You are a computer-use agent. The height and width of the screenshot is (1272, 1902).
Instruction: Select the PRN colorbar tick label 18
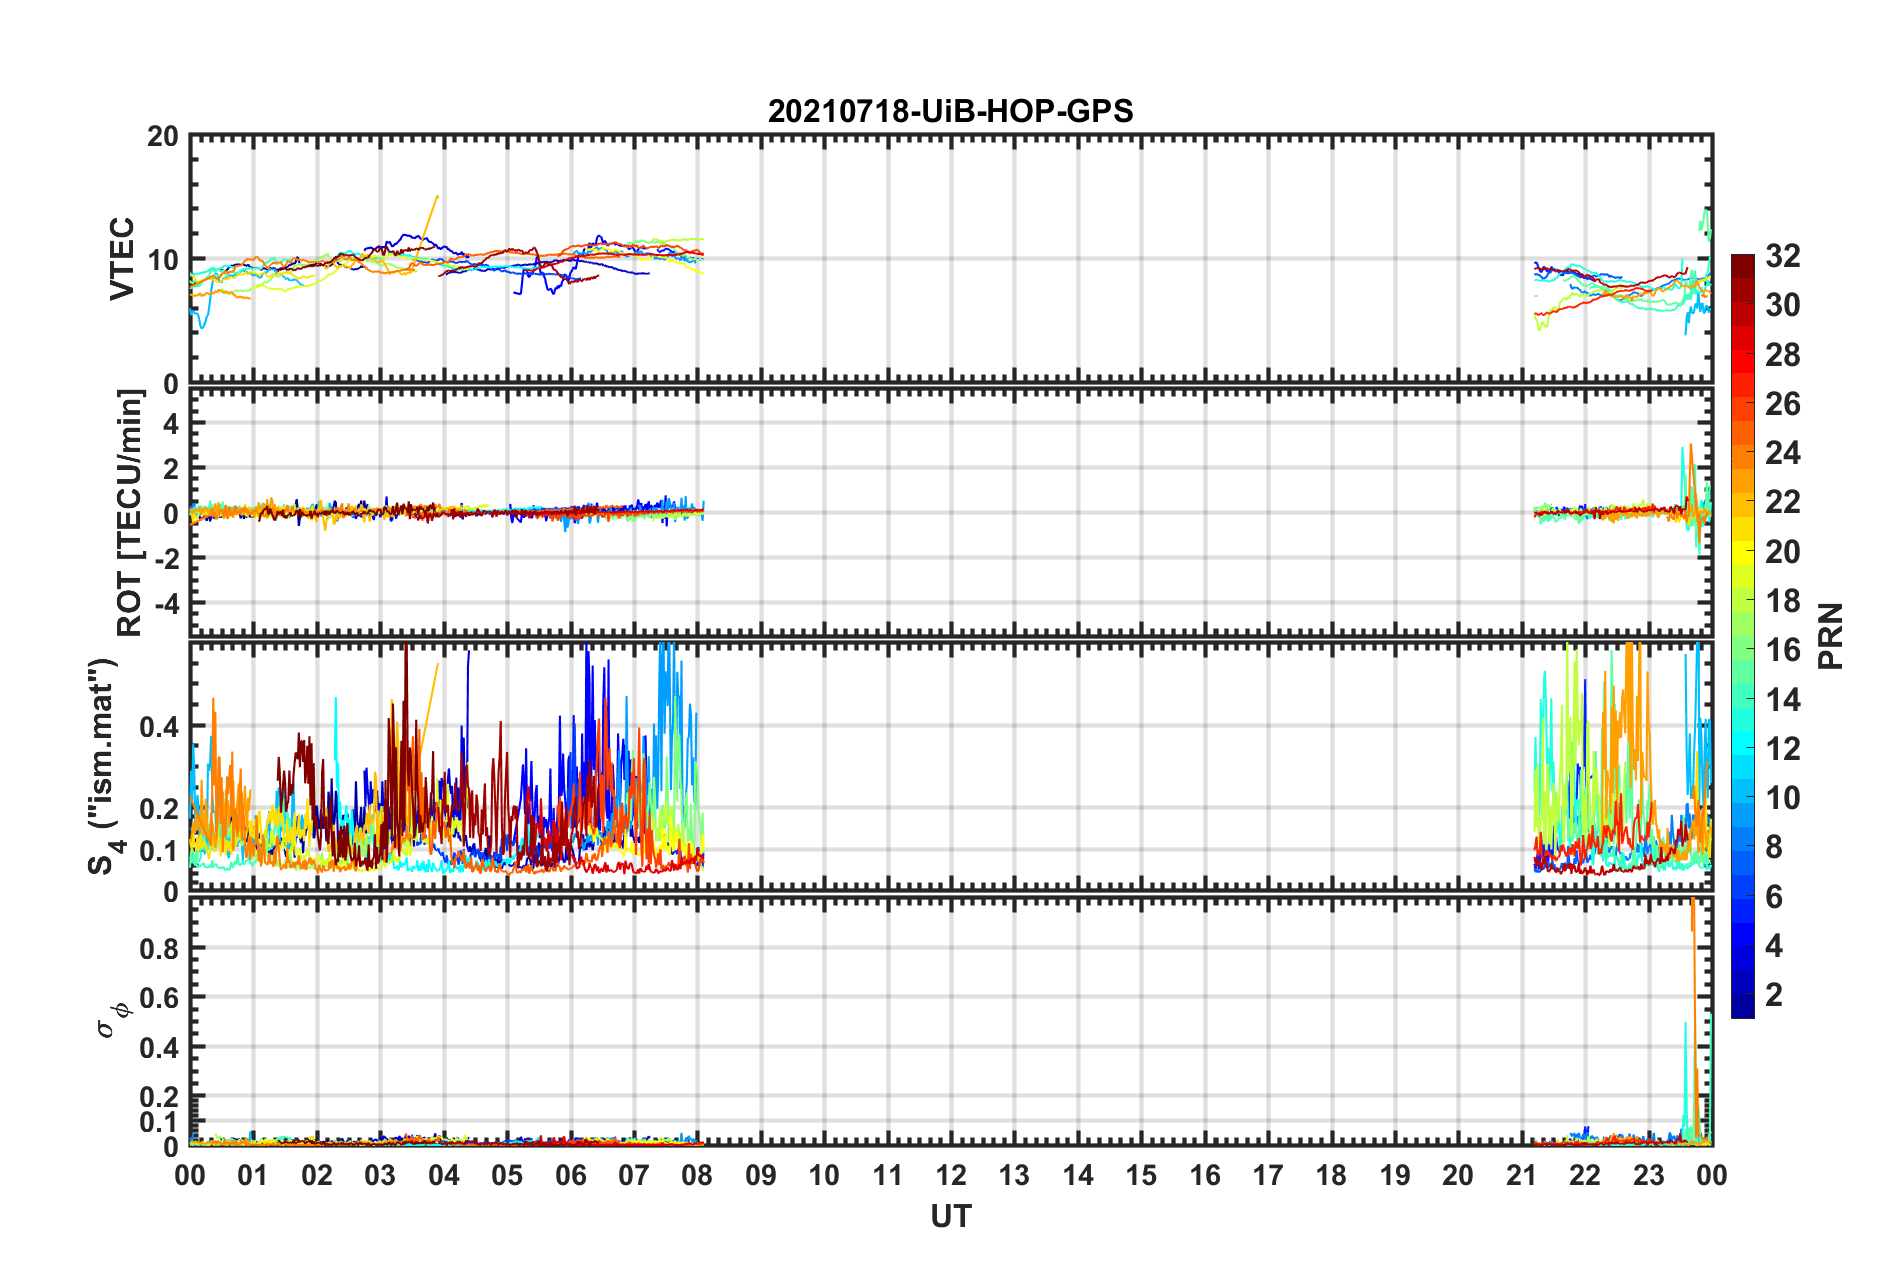pyautogui.click(x=1782, y=600)
